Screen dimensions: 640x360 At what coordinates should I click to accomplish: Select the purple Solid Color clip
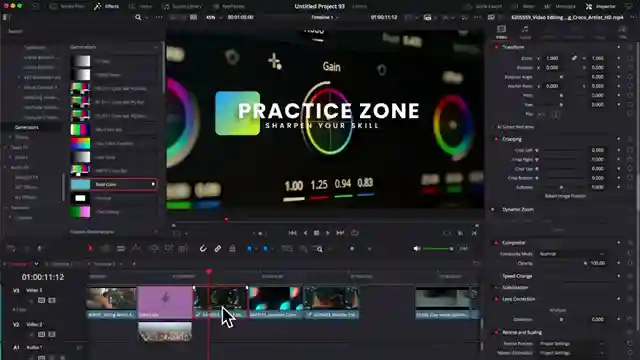click(x=165, y=302)
